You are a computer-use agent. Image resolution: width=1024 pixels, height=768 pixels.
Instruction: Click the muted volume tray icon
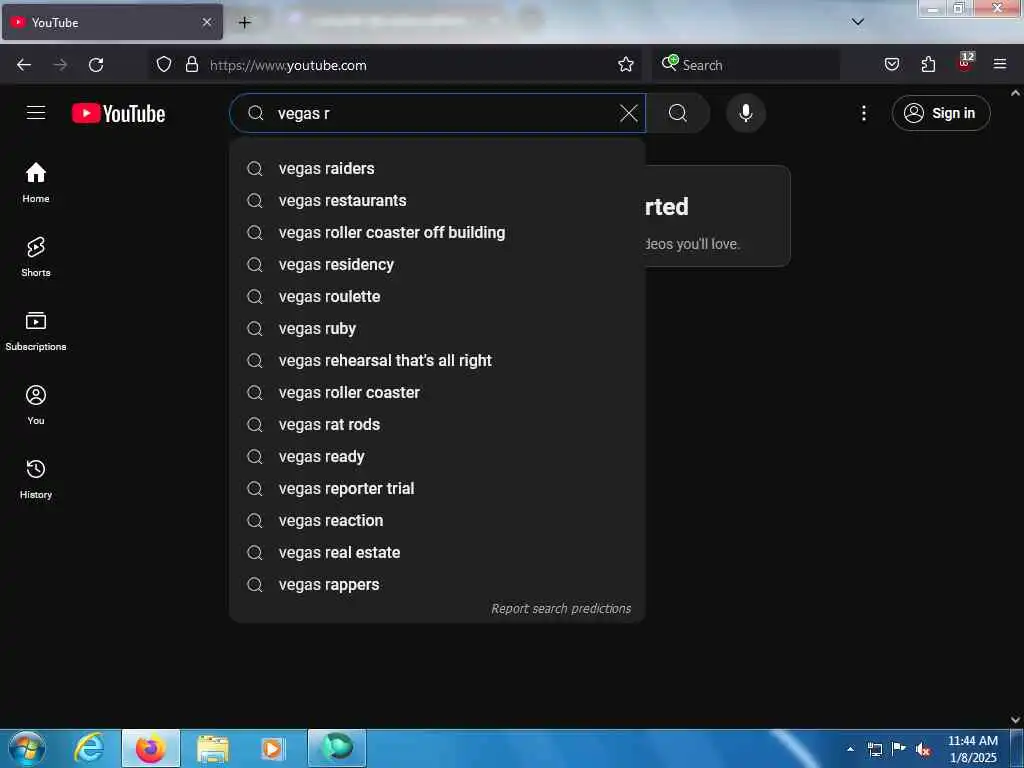point(922,750)
